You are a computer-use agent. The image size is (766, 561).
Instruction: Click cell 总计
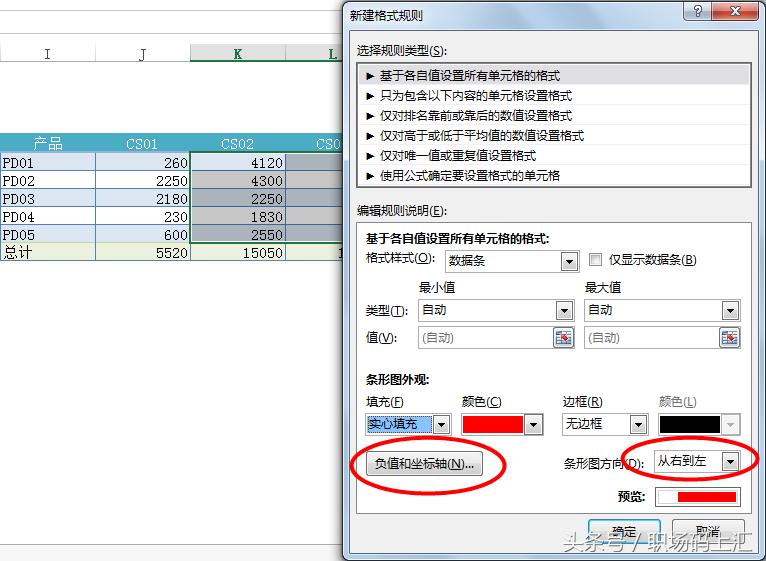tap(47, 252)
